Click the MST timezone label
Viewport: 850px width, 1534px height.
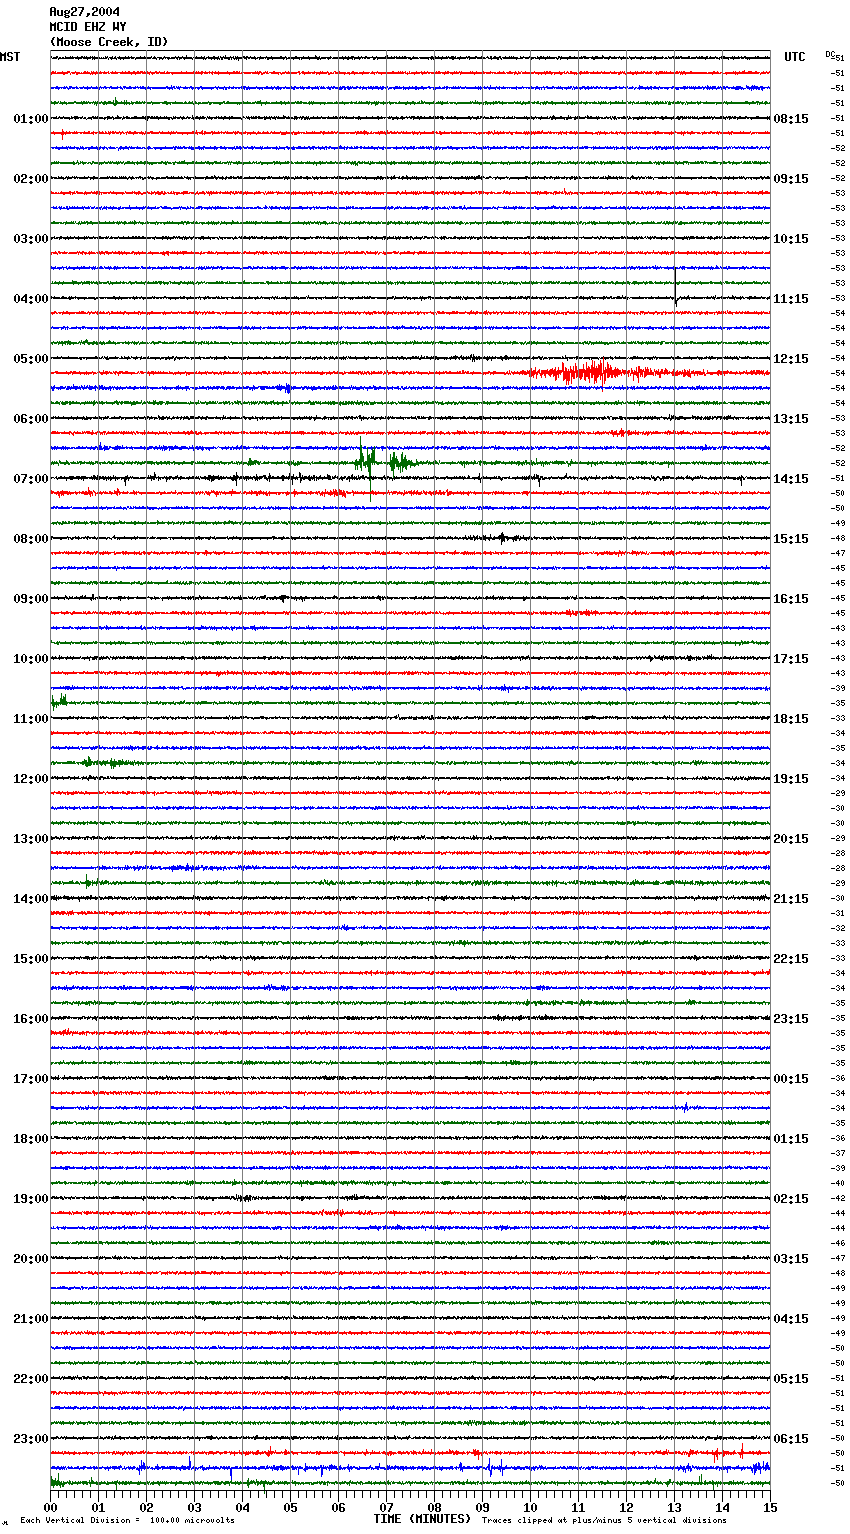pos(10,57)
